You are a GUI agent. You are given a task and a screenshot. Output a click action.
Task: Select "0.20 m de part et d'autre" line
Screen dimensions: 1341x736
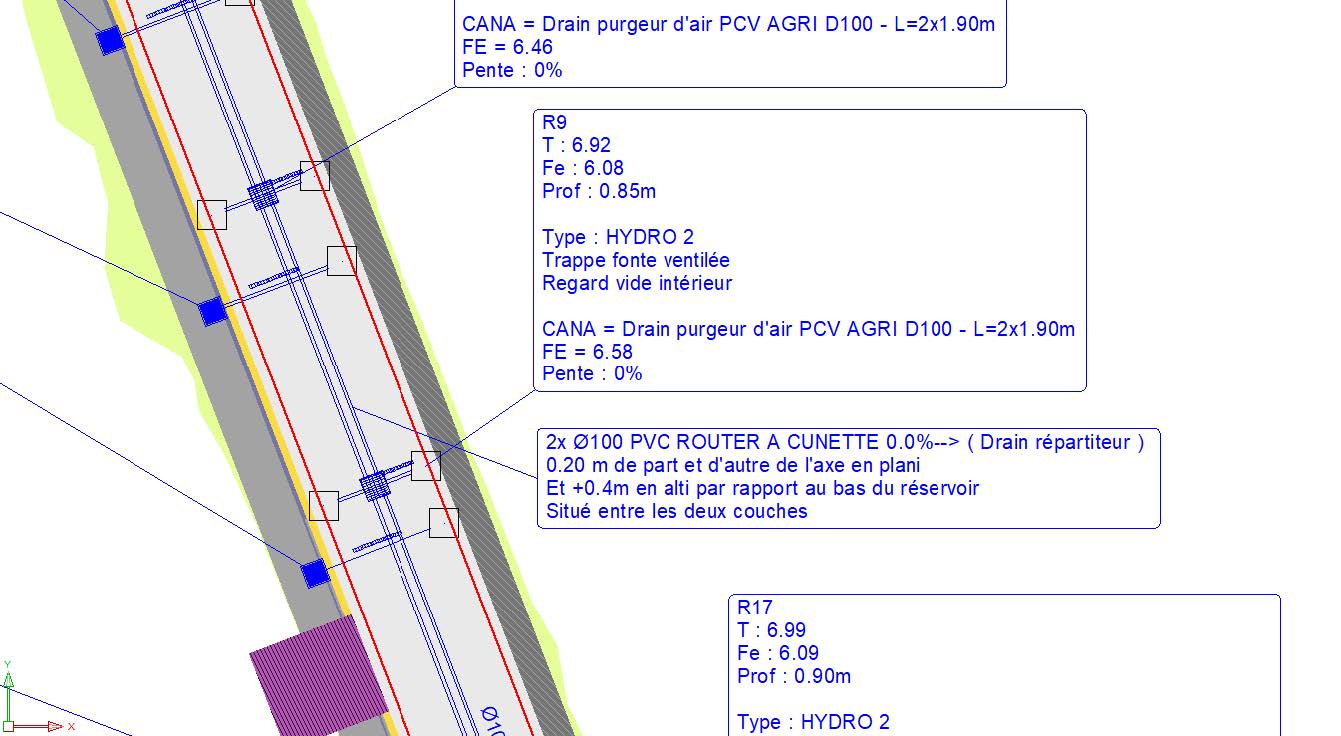[x=733, y=466]
